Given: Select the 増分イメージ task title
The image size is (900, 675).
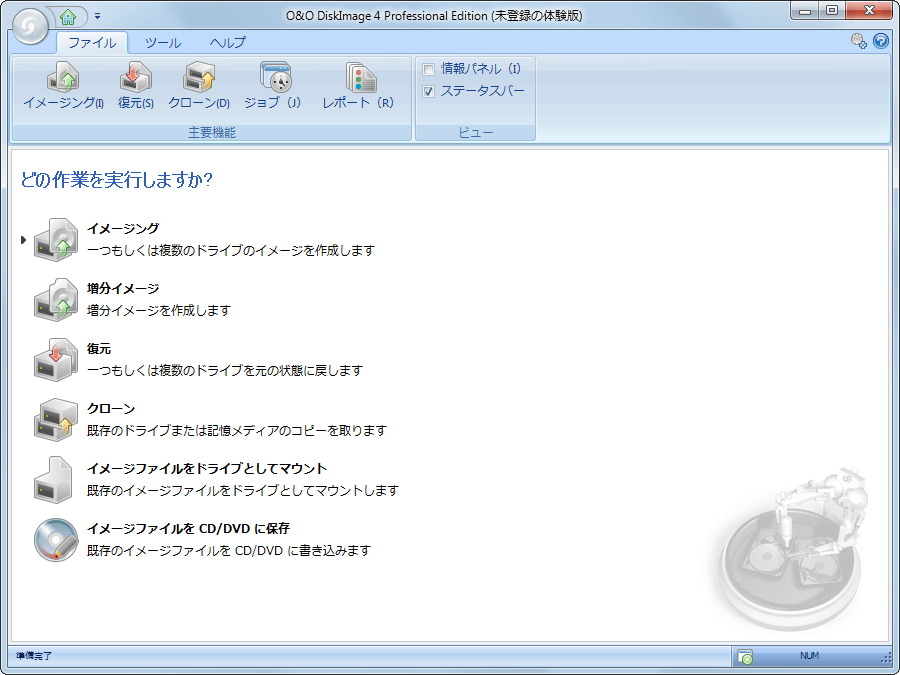Looking at the screenshot, I should click(x=123, y=288).
